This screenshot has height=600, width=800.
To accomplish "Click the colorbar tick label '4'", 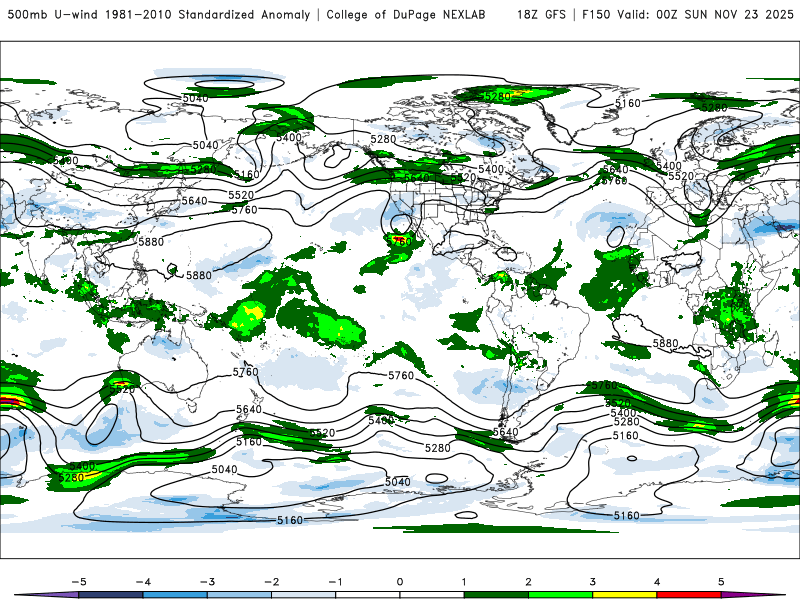I will point(657,582).
